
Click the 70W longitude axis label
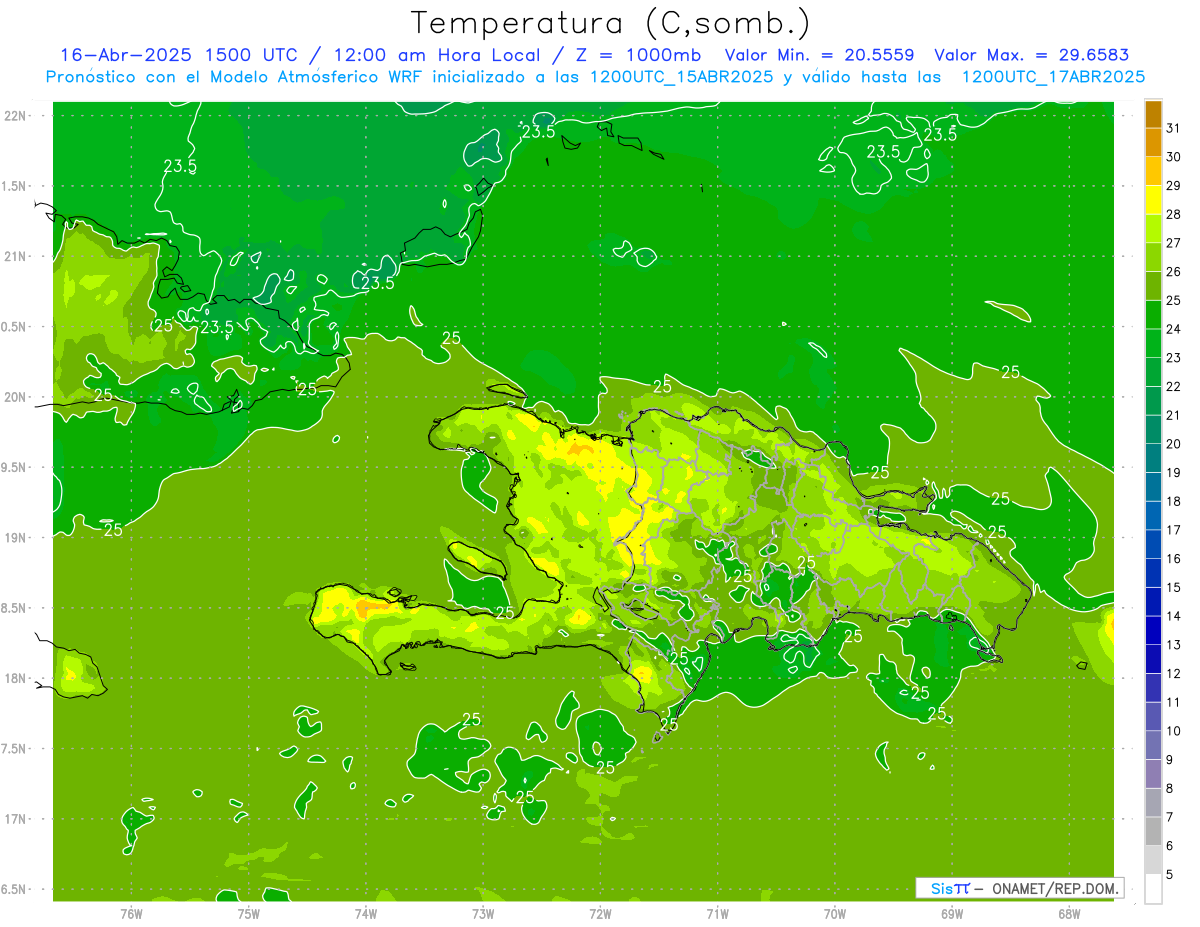click(x=835, y=914)
